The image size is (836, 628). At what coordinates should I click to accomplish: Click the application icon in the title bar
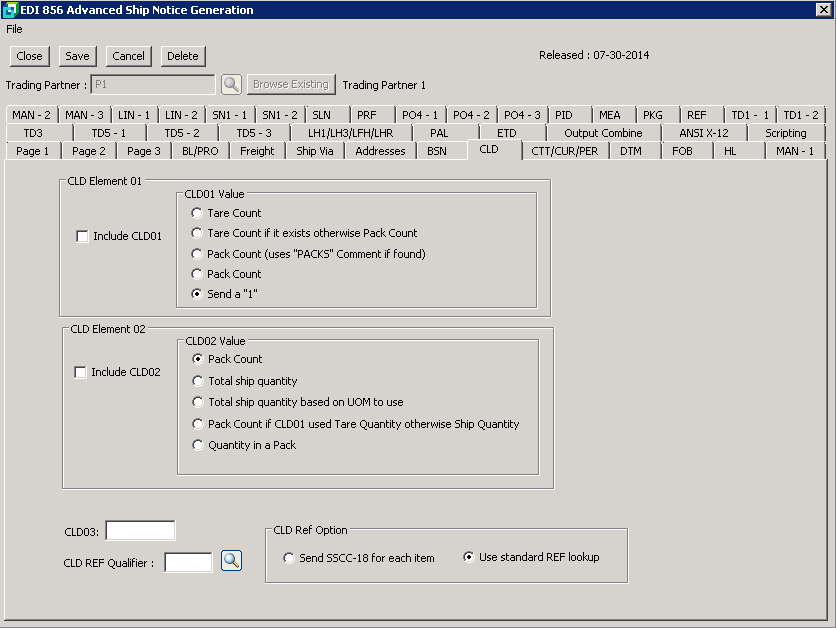[10, 10]
